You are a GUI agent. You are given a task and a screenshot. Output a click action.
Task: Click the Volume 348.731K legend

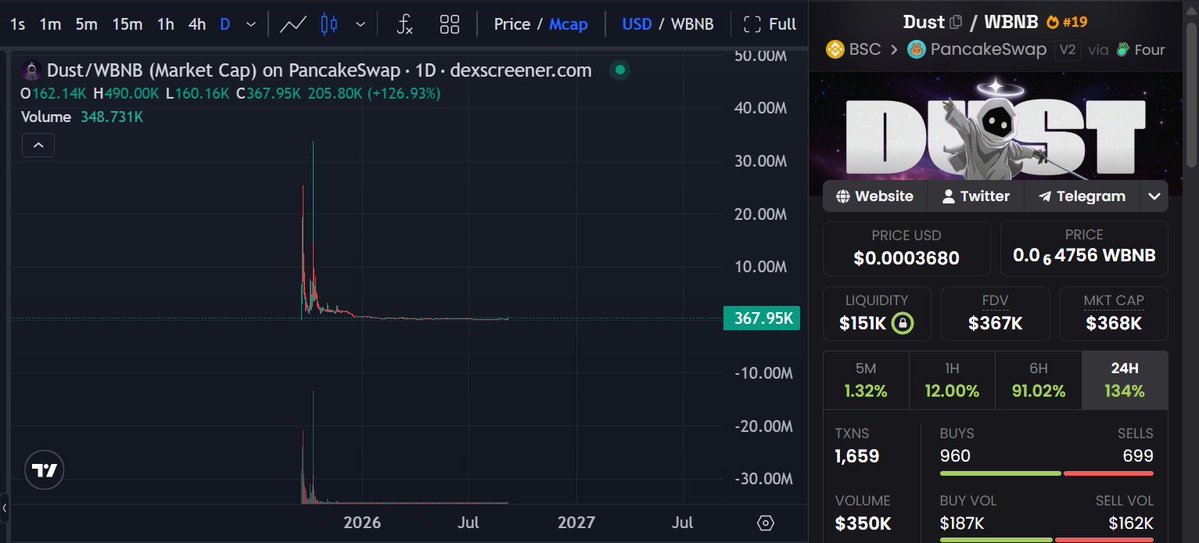pos(82,117)
